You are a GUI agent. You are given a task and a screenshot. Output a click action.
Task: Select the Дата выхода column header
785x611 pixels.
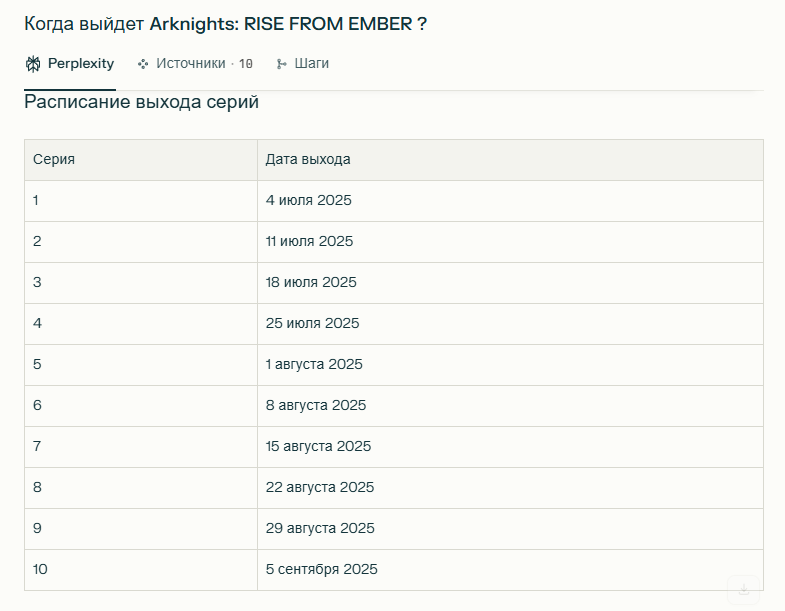pyautogui.click(x=511, y=160)
